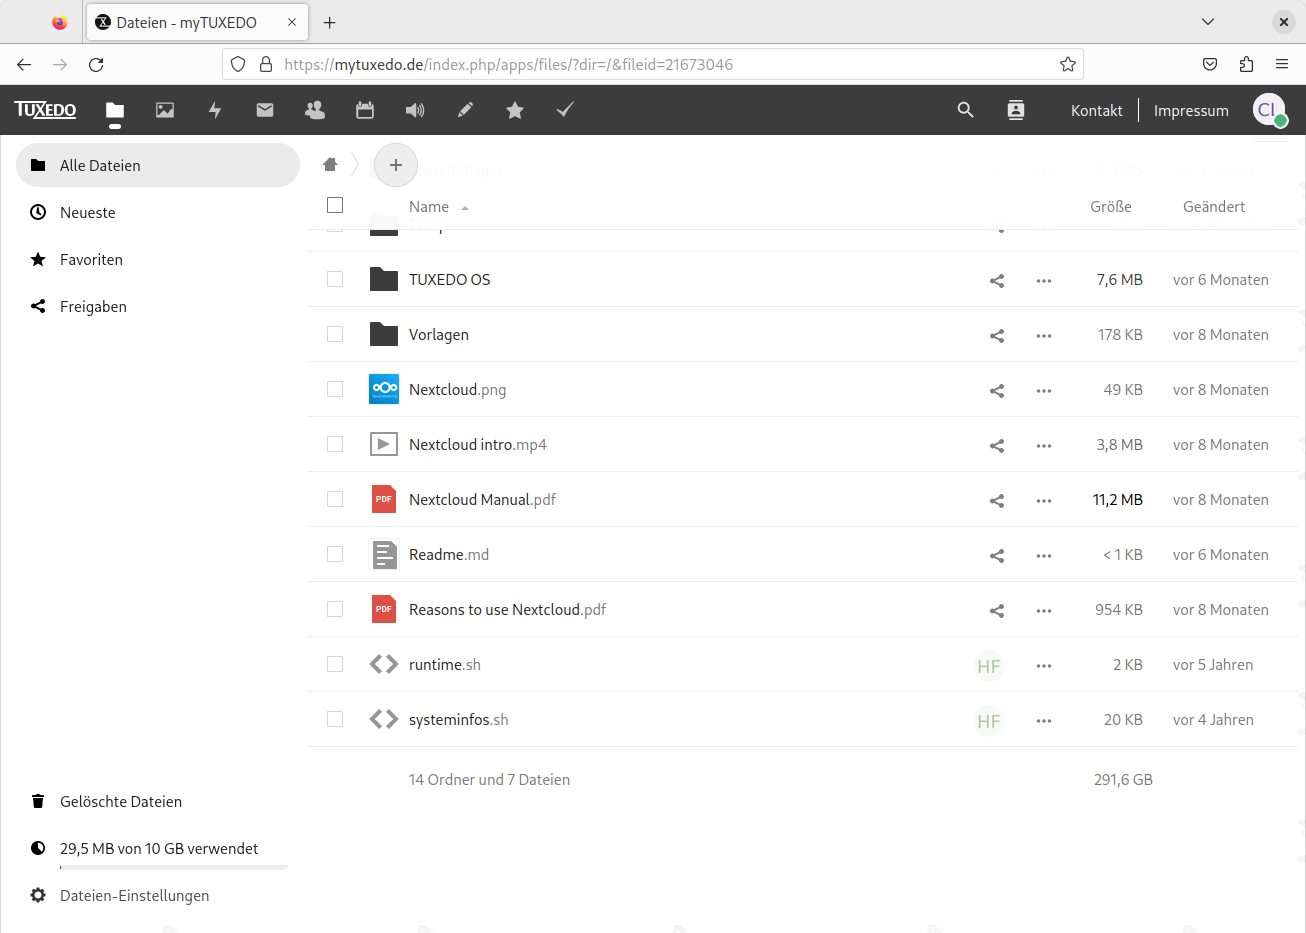This screenshot has height=933, width=1306.
Task: Open more actions for Nextcloud Manual.pdf
Action: (x=1044, y=501)
